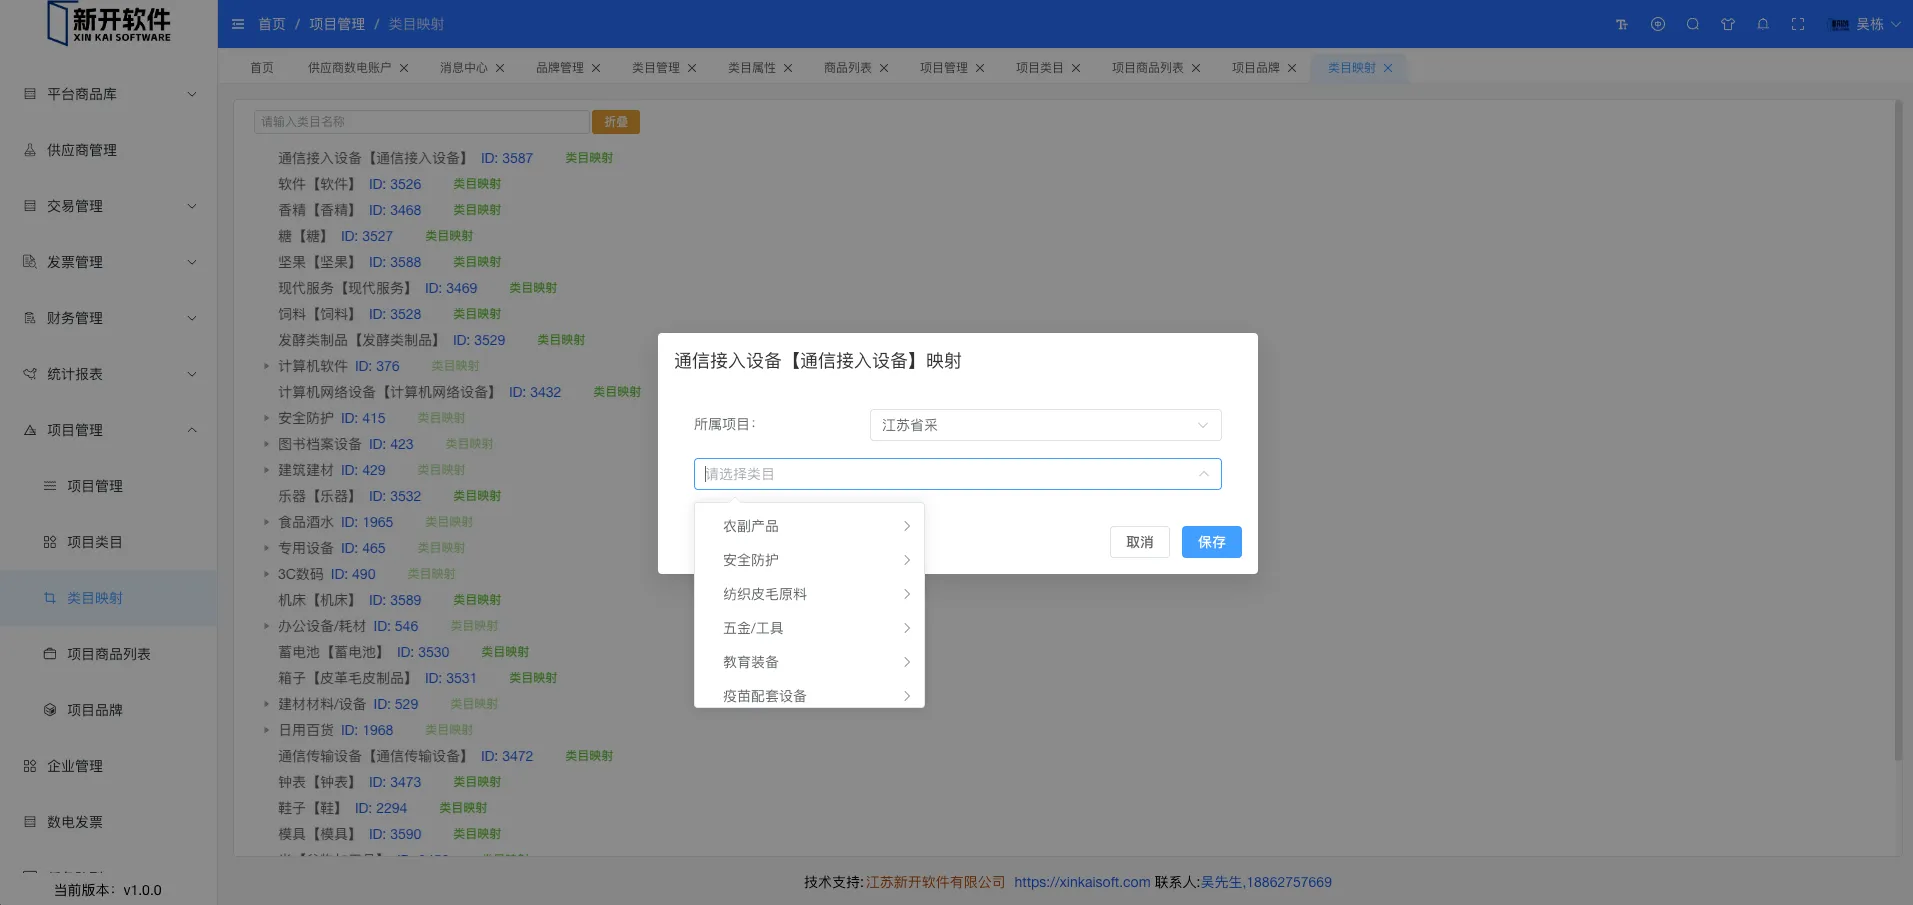Open the 所属项目 dropdown showing 江苏省采
Image resolution: width=1913 pixels, height=905 pixels.
1044,425
